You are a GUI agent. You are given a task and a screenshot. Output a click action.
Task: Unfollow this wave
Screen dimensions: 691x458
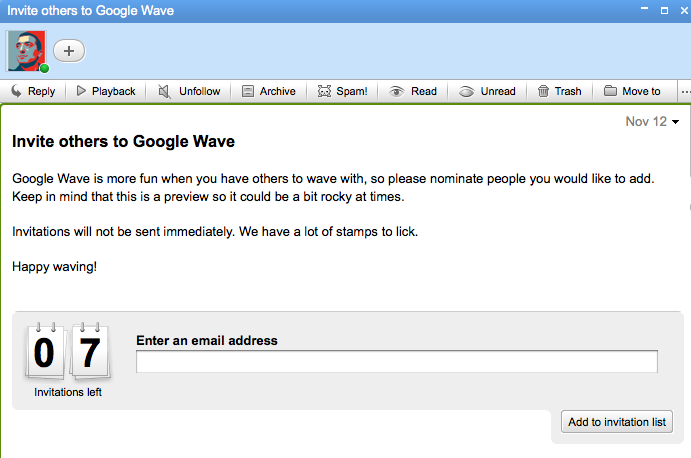[x=189, y=91]
